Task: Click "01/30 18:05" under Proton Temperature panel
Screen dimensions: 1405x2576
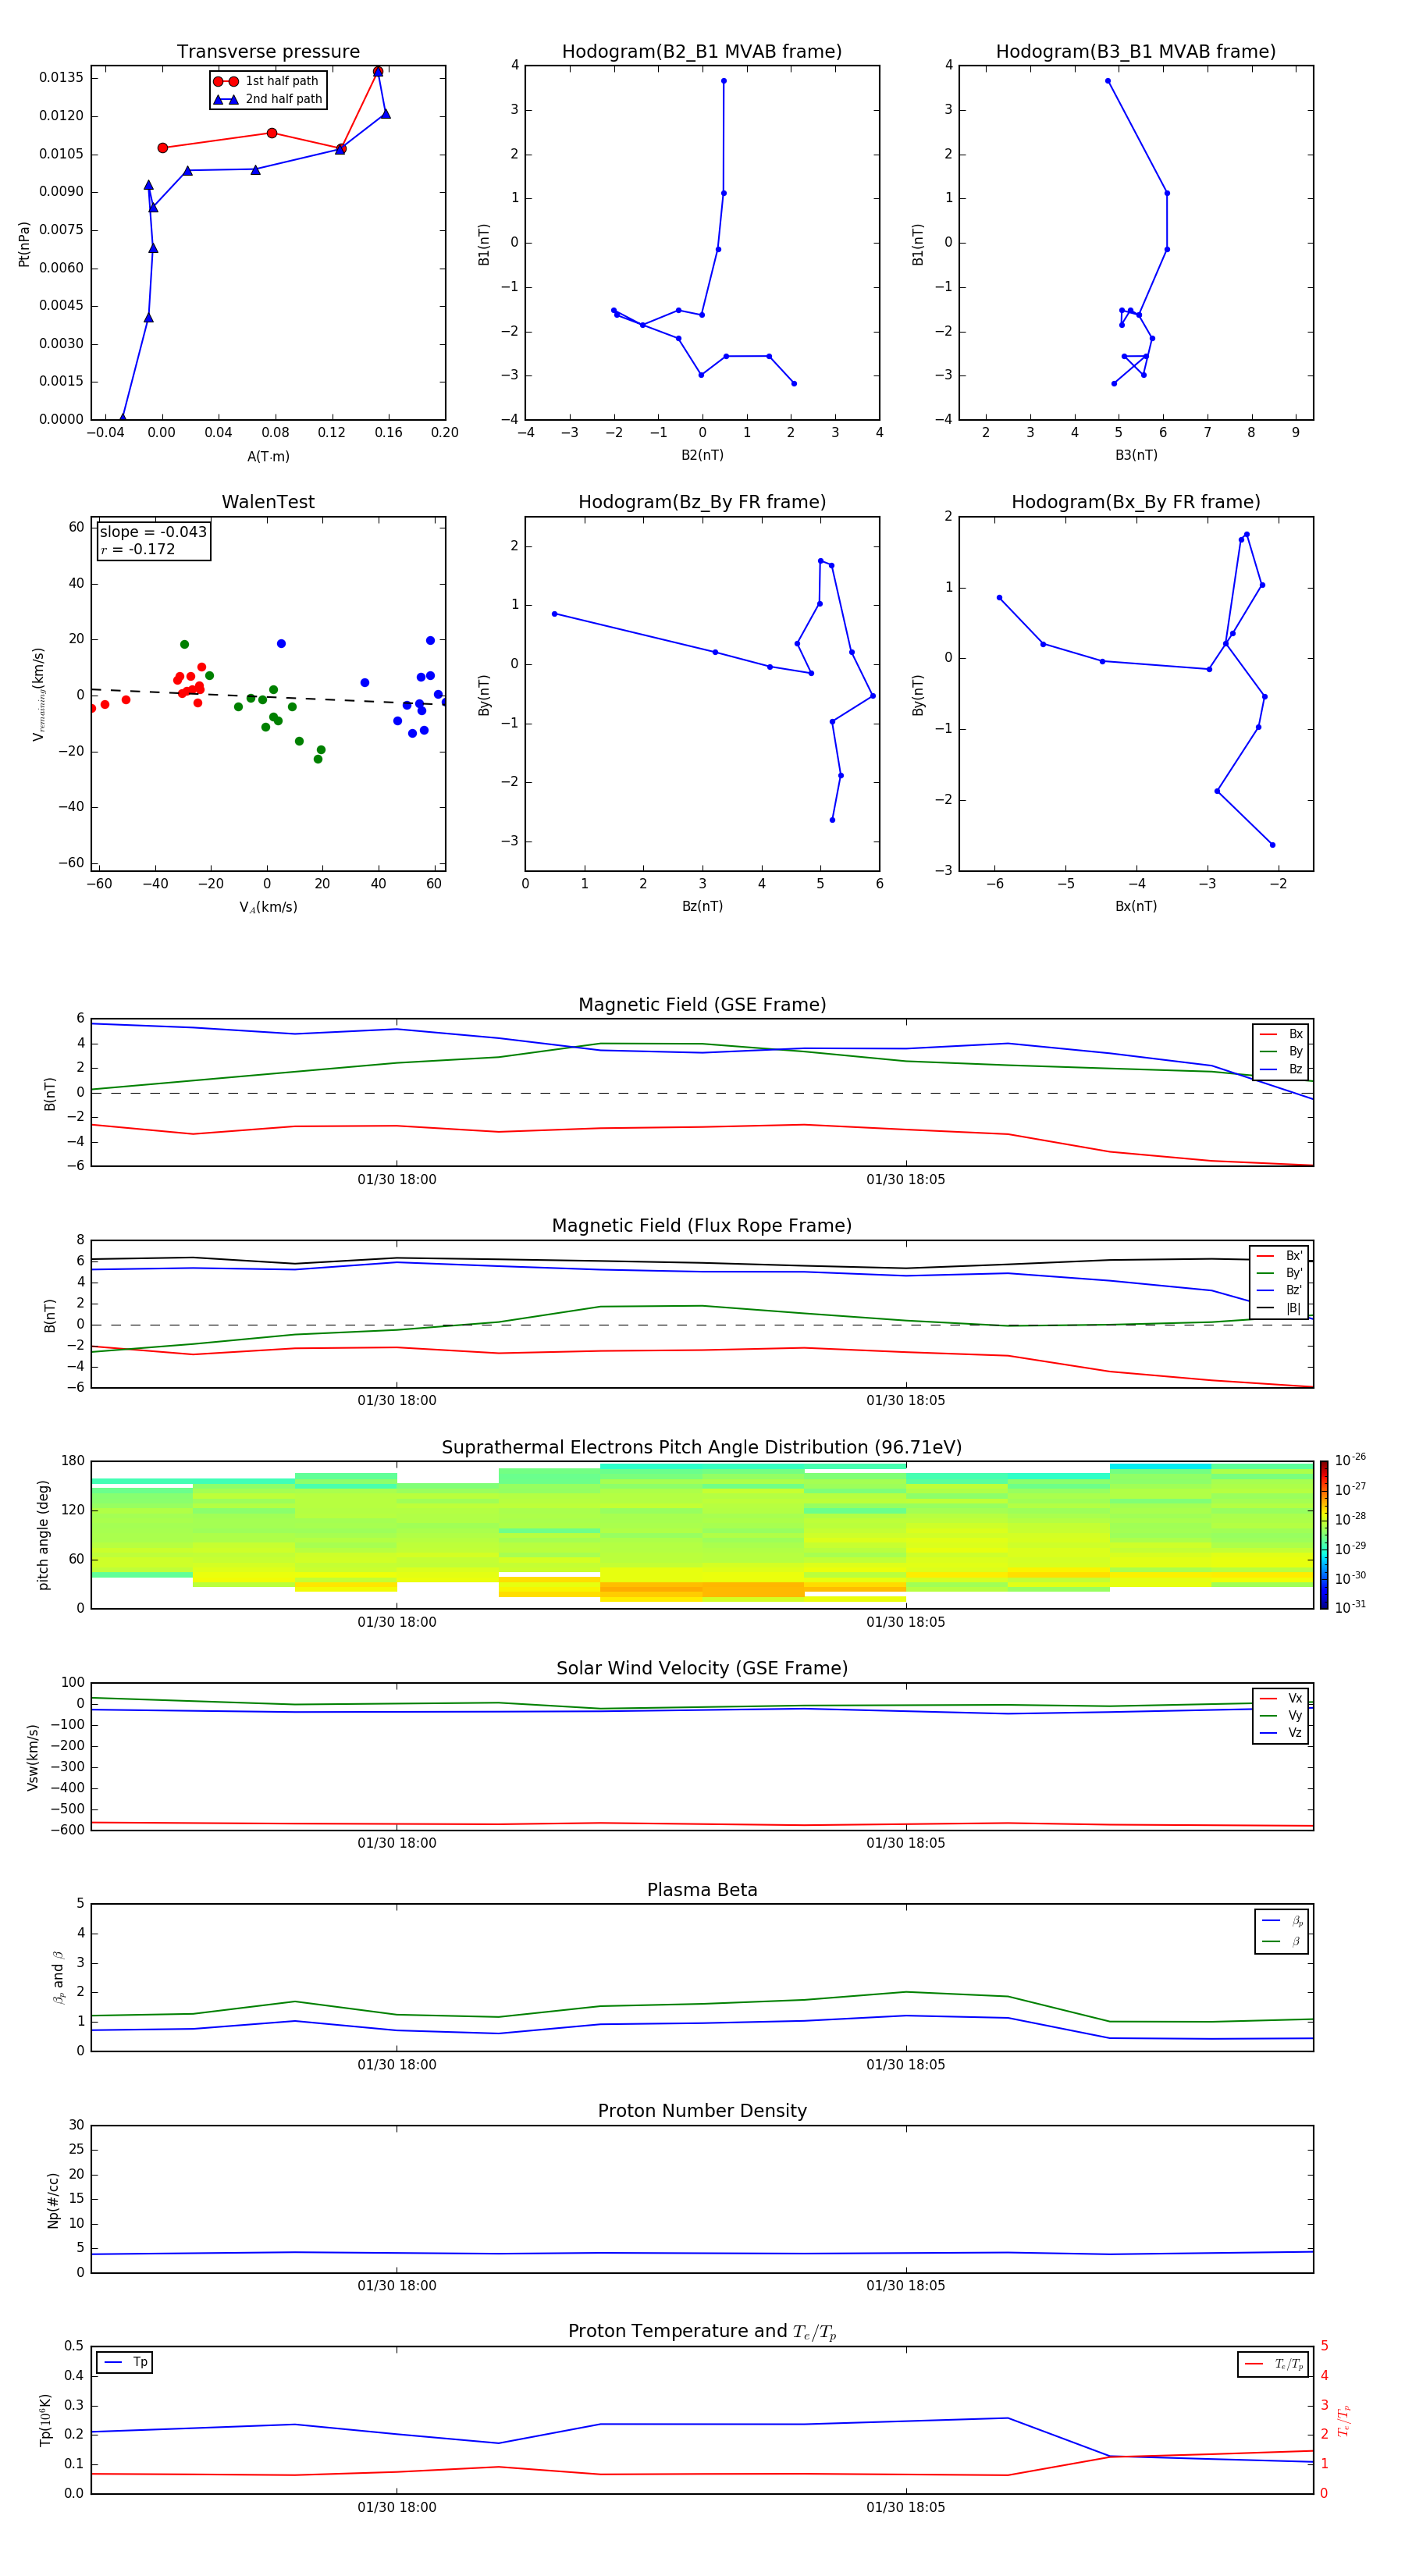Action: (906, 2507)
